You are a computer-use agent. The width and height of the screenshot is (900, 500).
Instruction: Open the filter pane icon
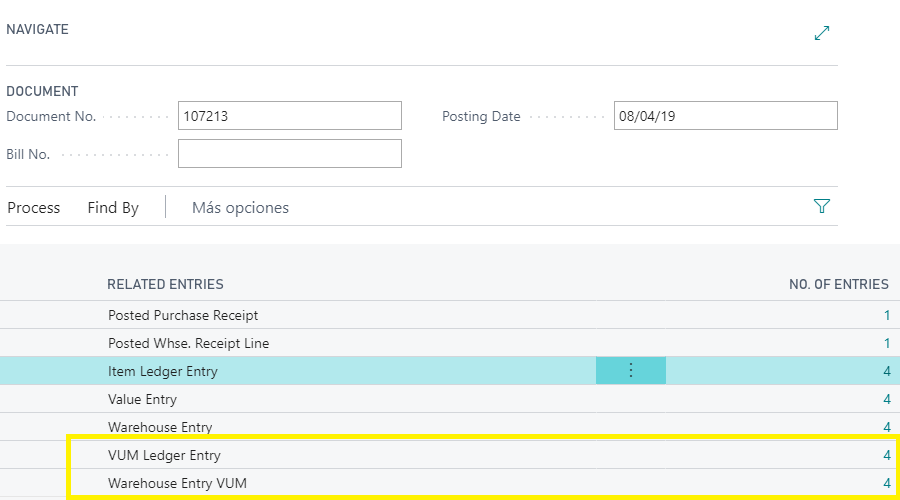[822, 207]
